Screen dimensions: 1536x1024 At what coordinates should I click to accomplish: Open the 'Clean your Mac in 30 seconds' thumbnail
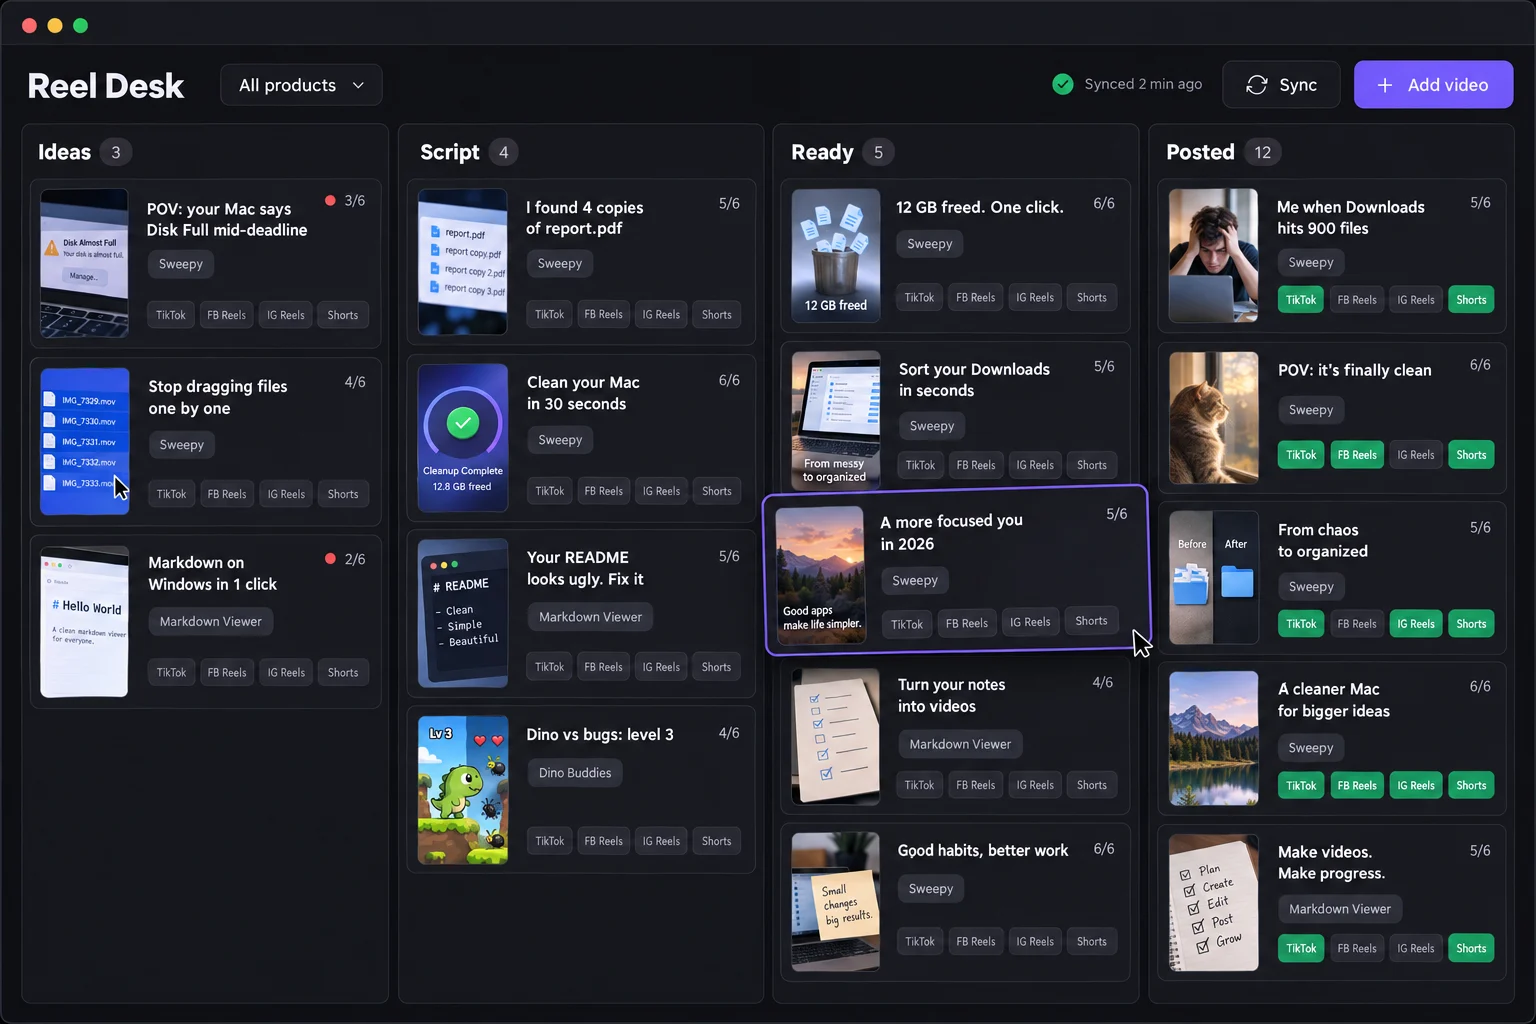(x=463, y=438)
